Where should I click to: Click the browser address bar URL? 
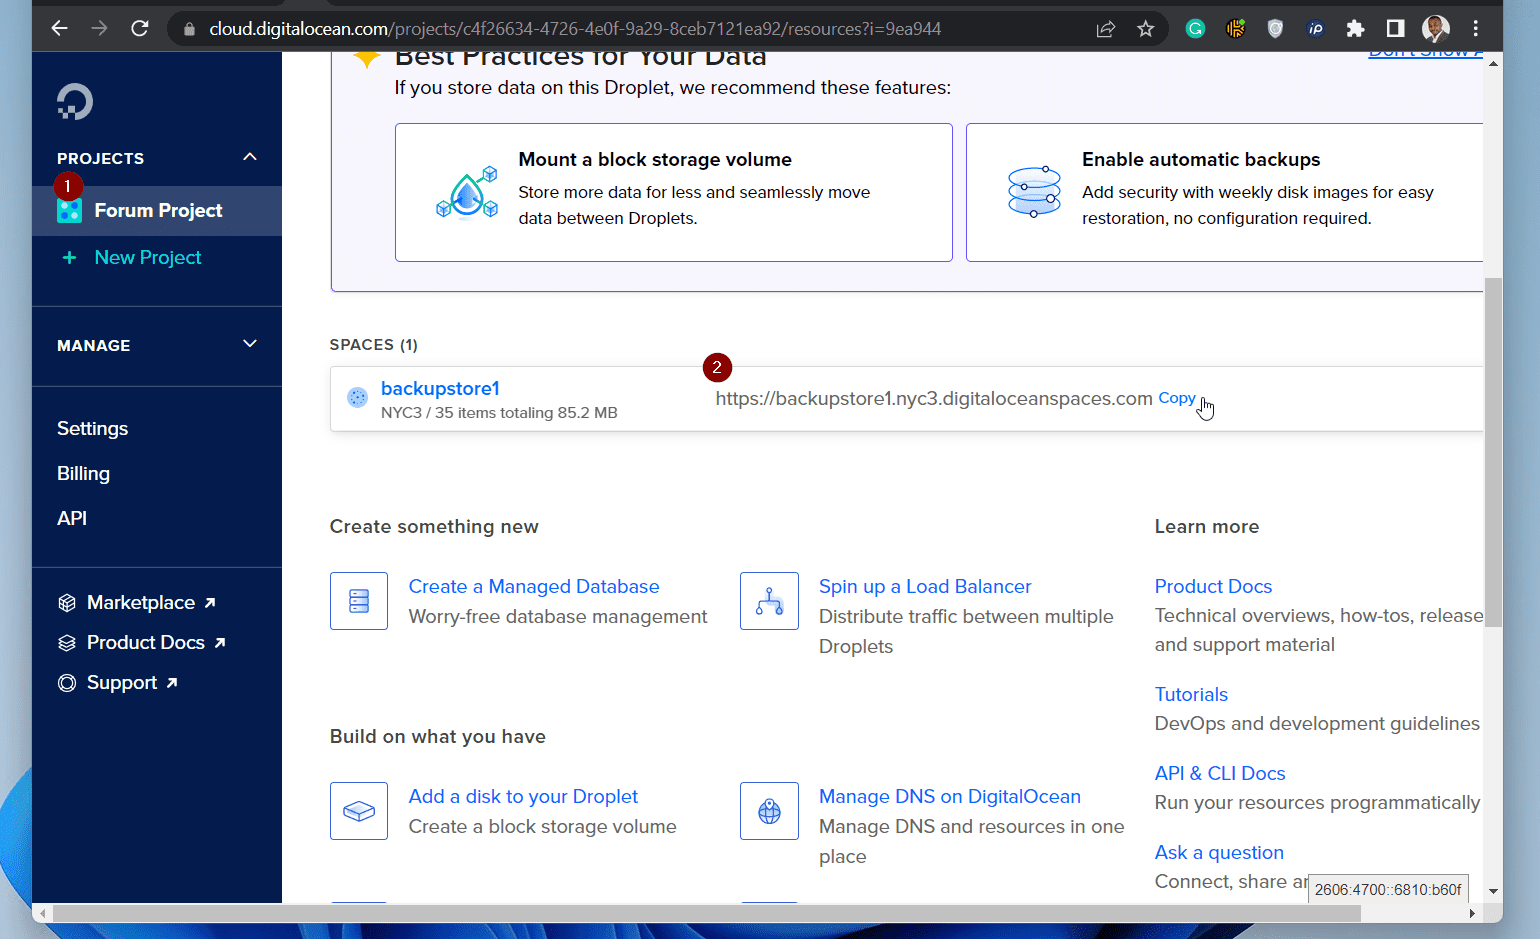(575, 29)
